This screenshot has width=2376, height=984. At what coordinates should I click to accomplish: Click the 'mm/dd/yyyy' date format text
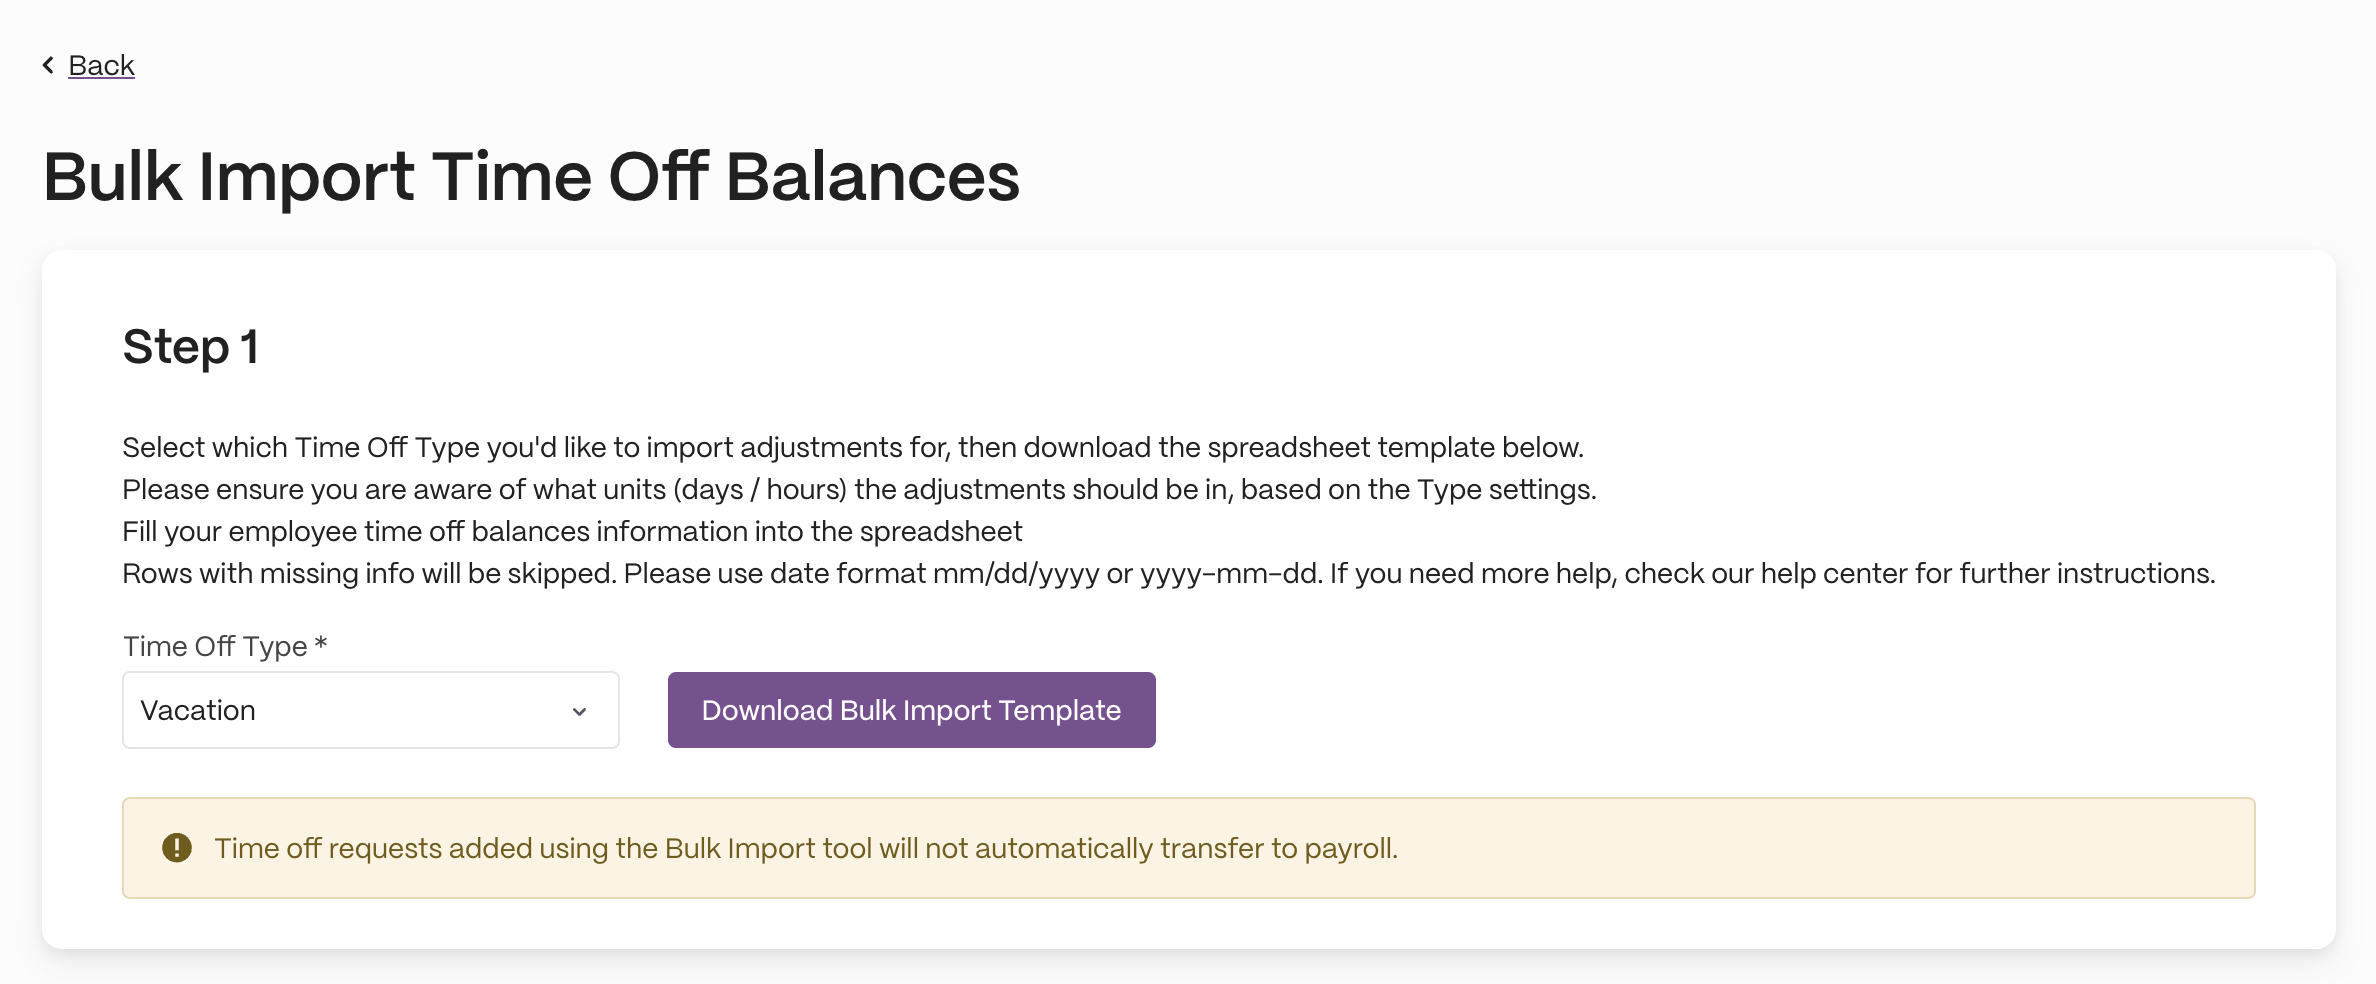[x=1016, y=574]
